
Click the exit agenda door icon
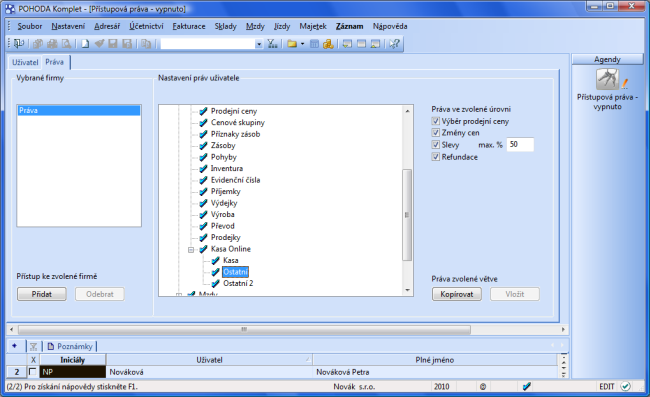[19, 43]
